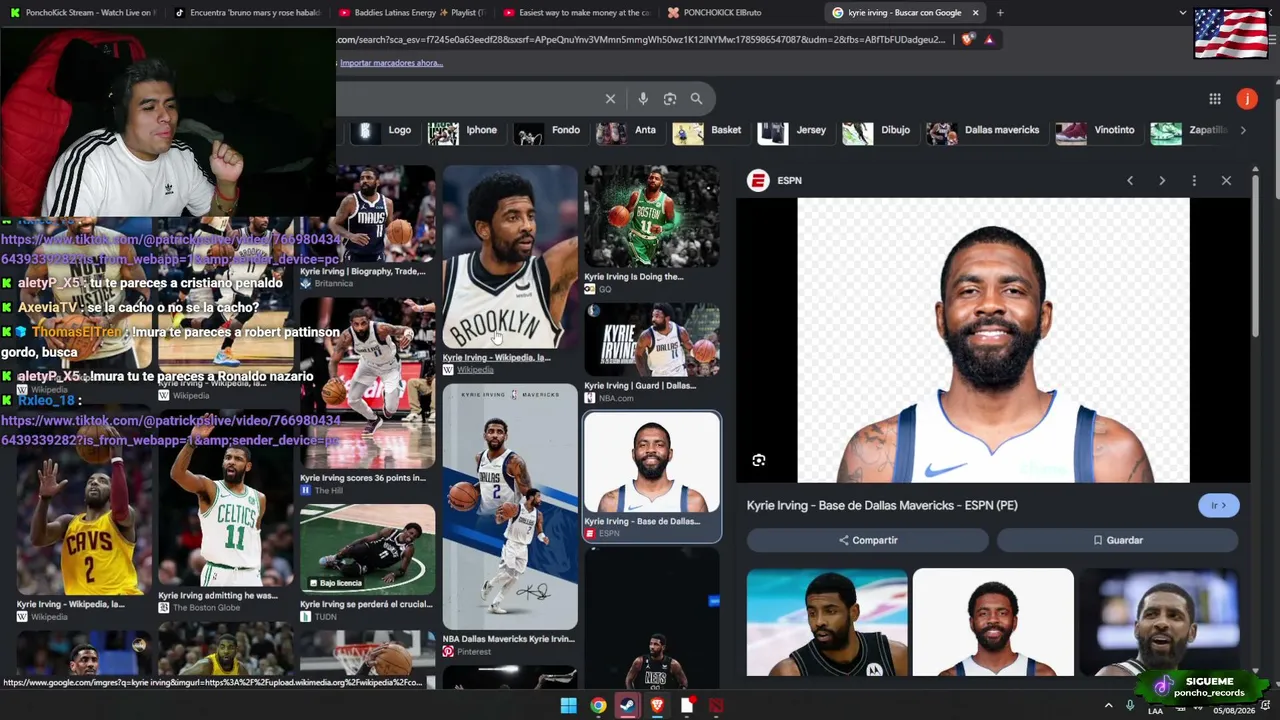Filter images by Anta chip
This screenshot has height=720, width=1280.
point(629,130)
